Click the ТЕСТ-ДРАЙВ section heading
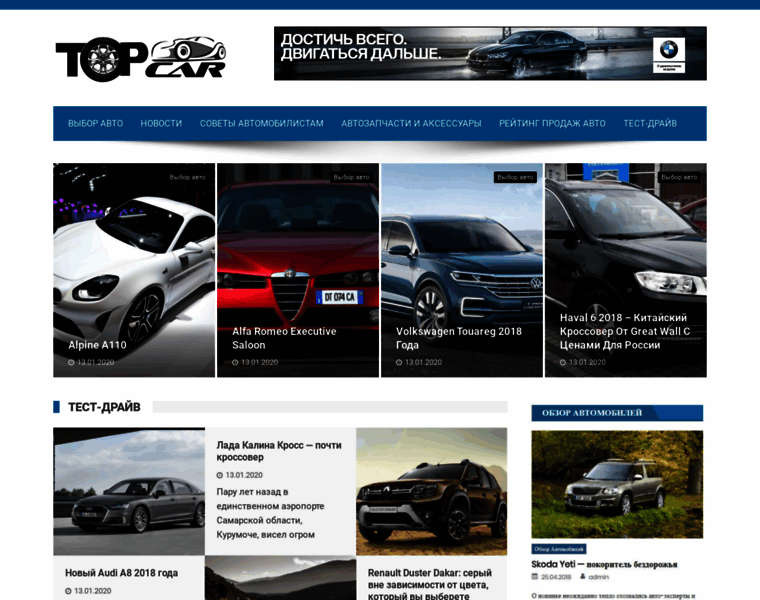 (x=104, y=407)
